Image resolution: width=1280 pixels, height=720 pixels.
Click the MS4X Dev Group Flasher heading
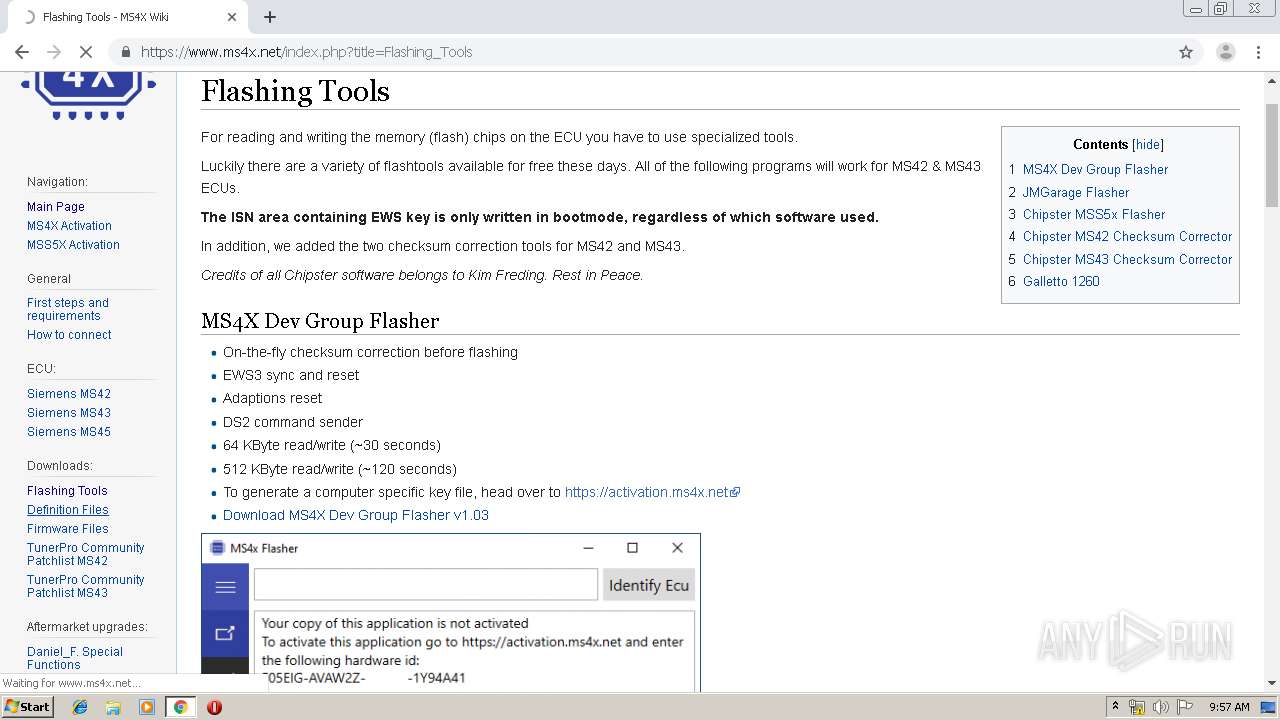320,321
